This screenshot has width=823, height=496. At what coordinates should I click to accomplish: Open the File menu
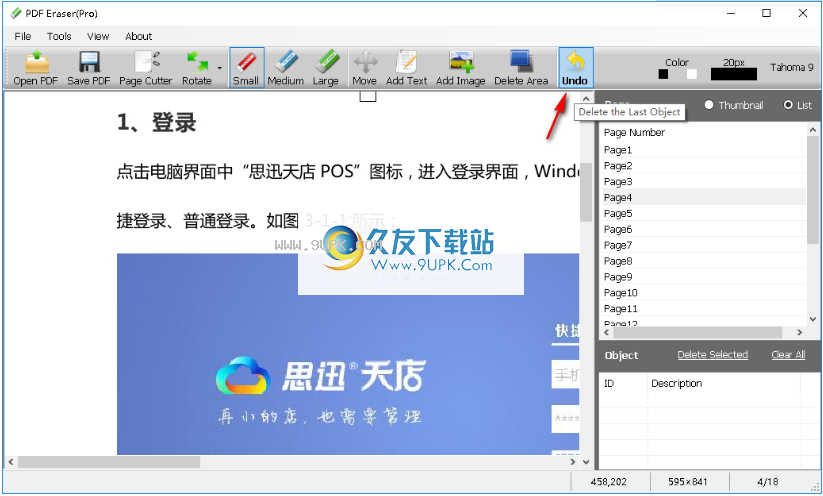click(23, 36)
